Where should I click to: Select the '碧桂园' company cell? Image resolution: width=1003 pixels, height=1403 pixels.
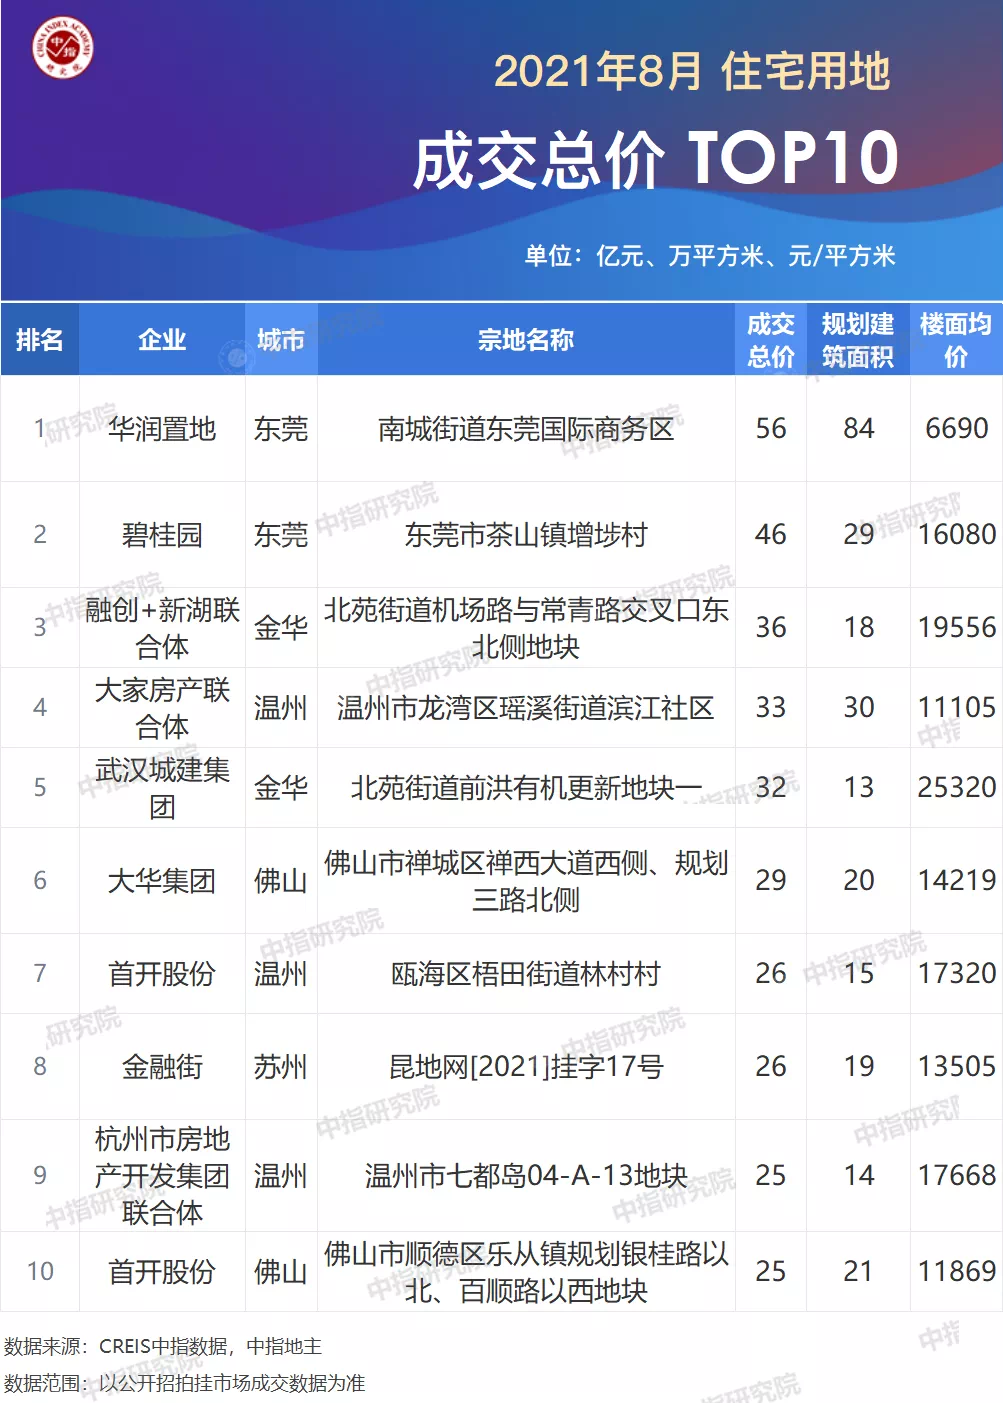tap(162, 535)
